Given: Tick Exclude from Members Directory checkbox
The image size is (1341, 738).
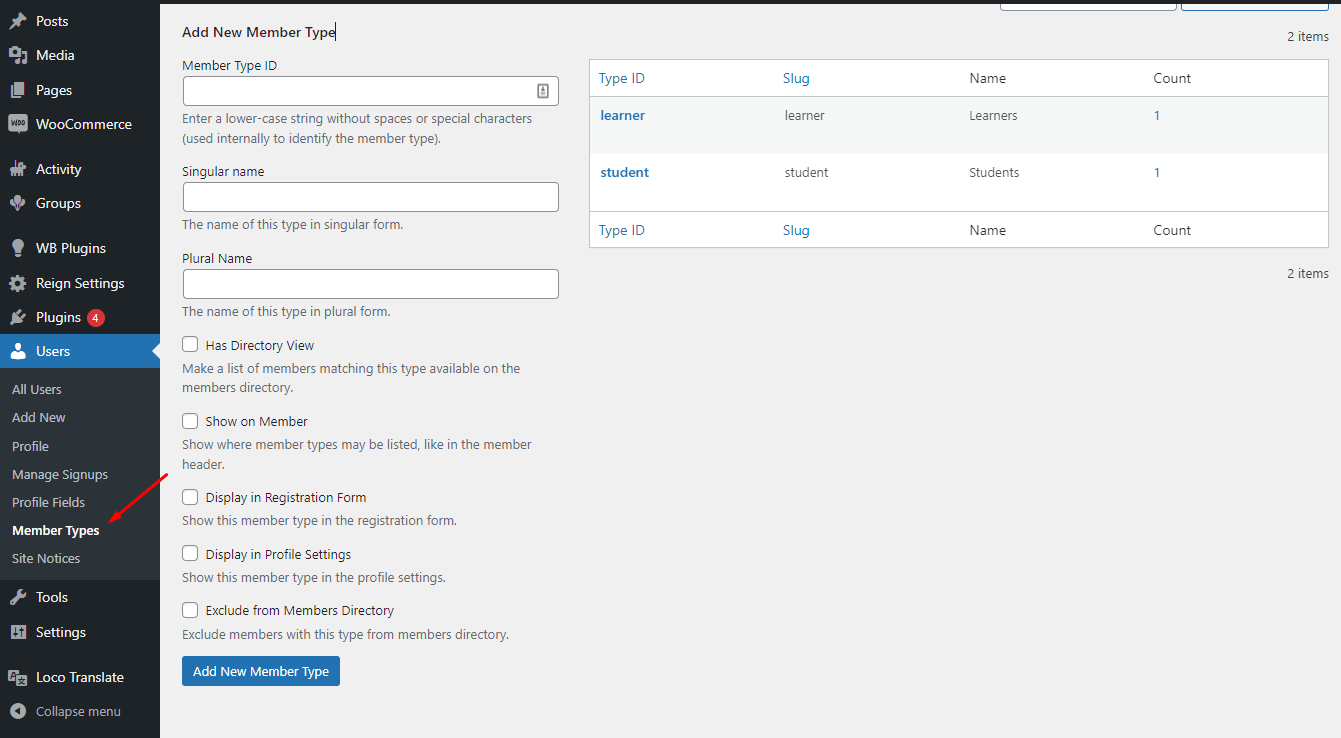Looking at the screenshot, I should (190, 610).
